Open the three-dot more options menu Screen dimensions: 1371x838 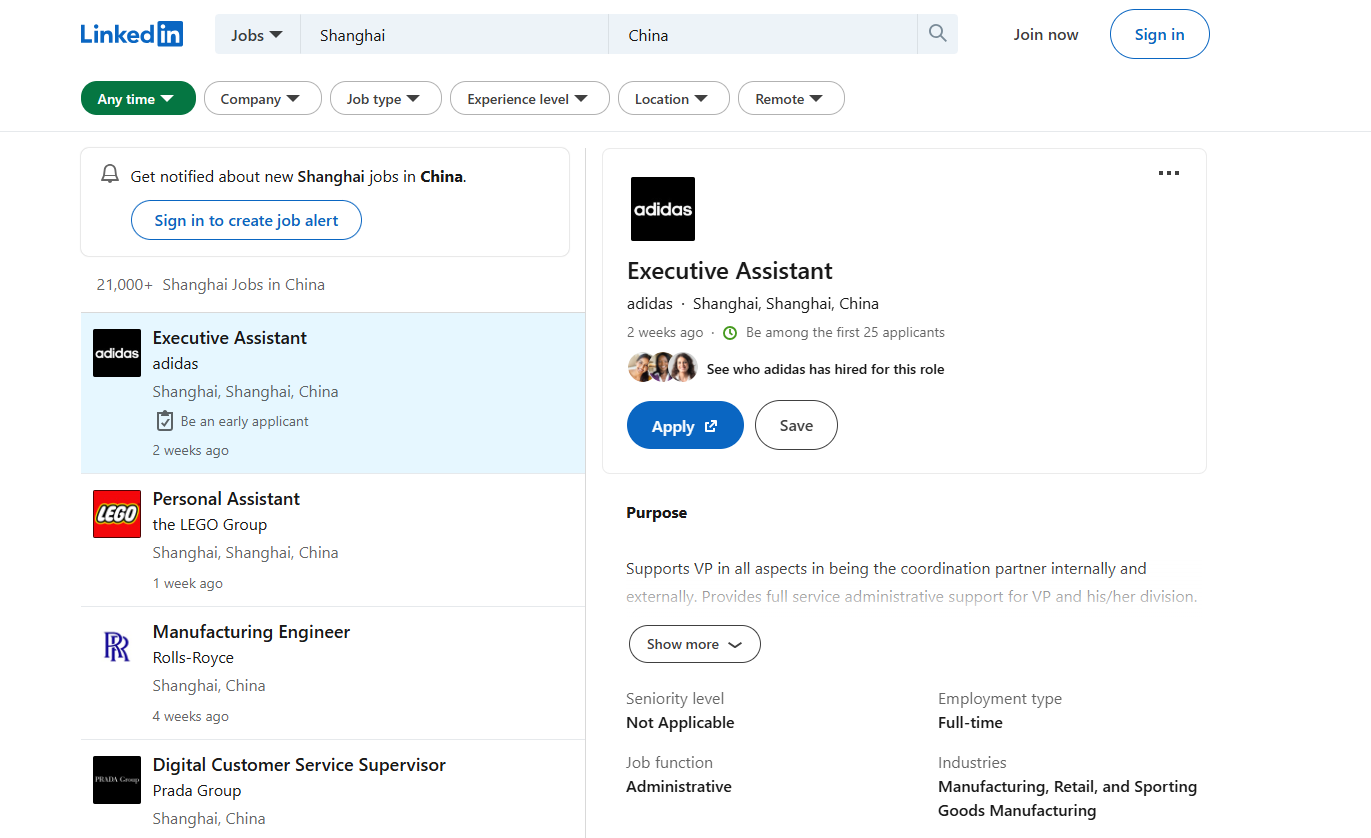tap(1168, 173)
